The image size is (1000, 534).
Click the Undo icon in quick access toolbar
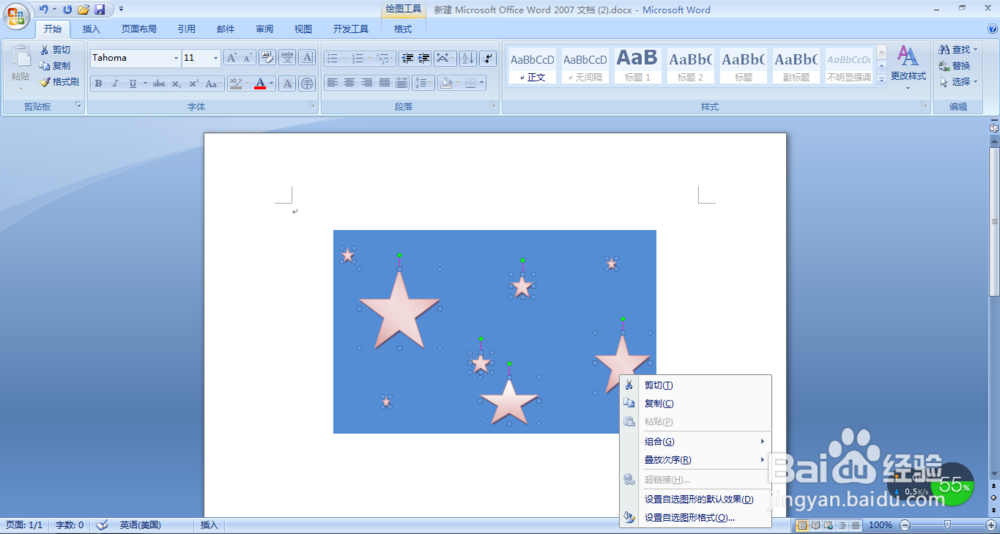click(43, 10)
